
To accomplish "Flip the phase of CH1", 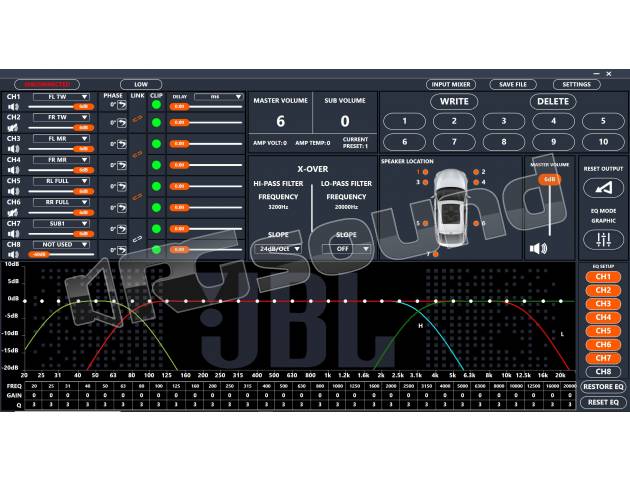I will pyautogui.click(x=121, y=105).
